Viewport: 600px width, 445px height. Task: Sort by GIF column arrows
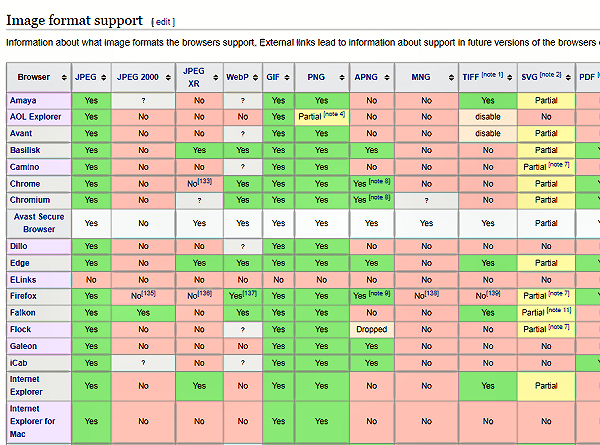pos(287,77)
